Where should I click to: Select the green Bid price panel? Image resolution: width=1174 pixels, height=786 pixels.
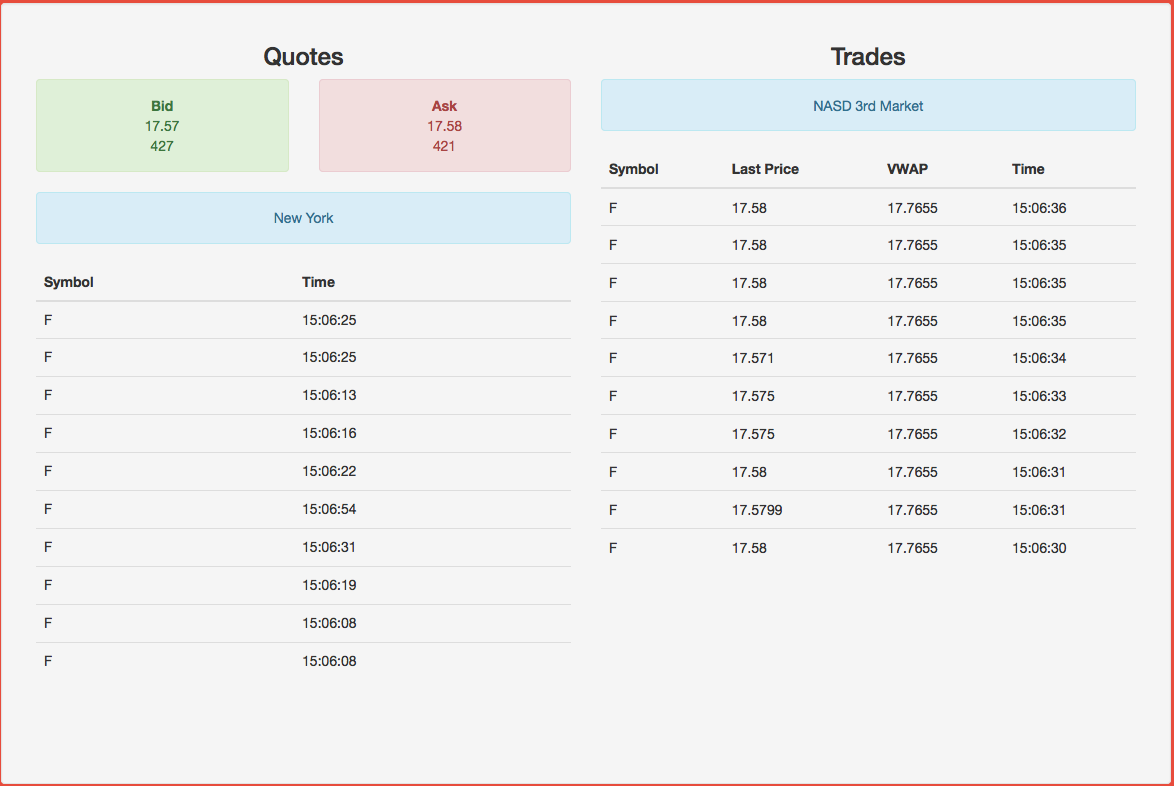[162, 126]
